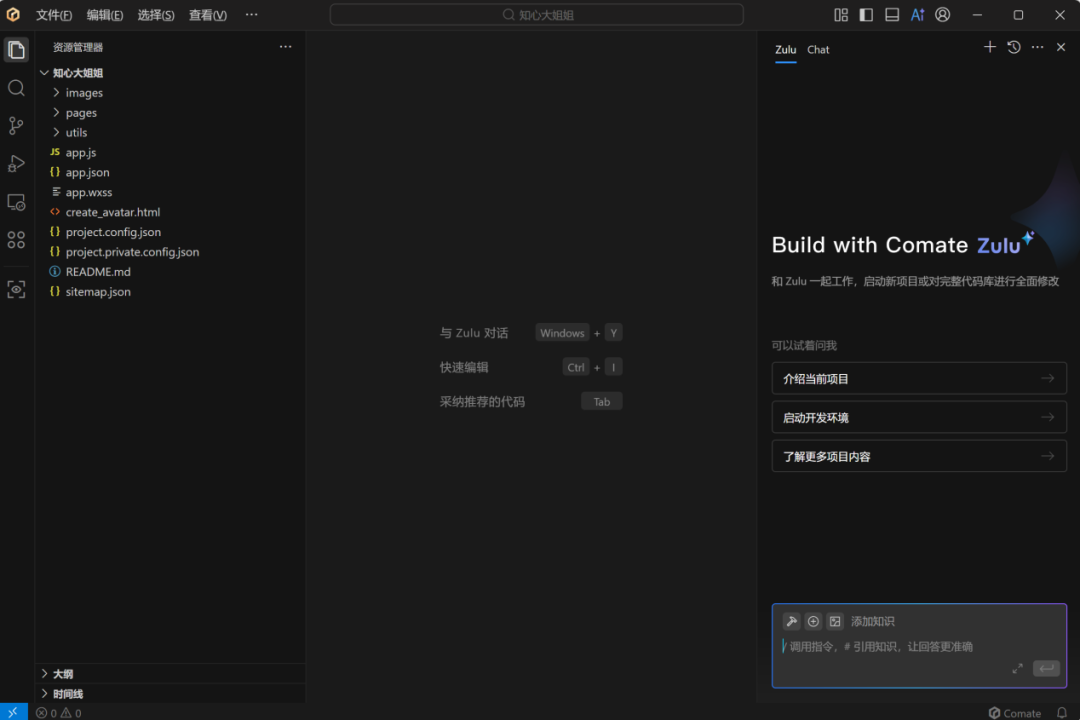Open the Remote Explorer icon

16,202
